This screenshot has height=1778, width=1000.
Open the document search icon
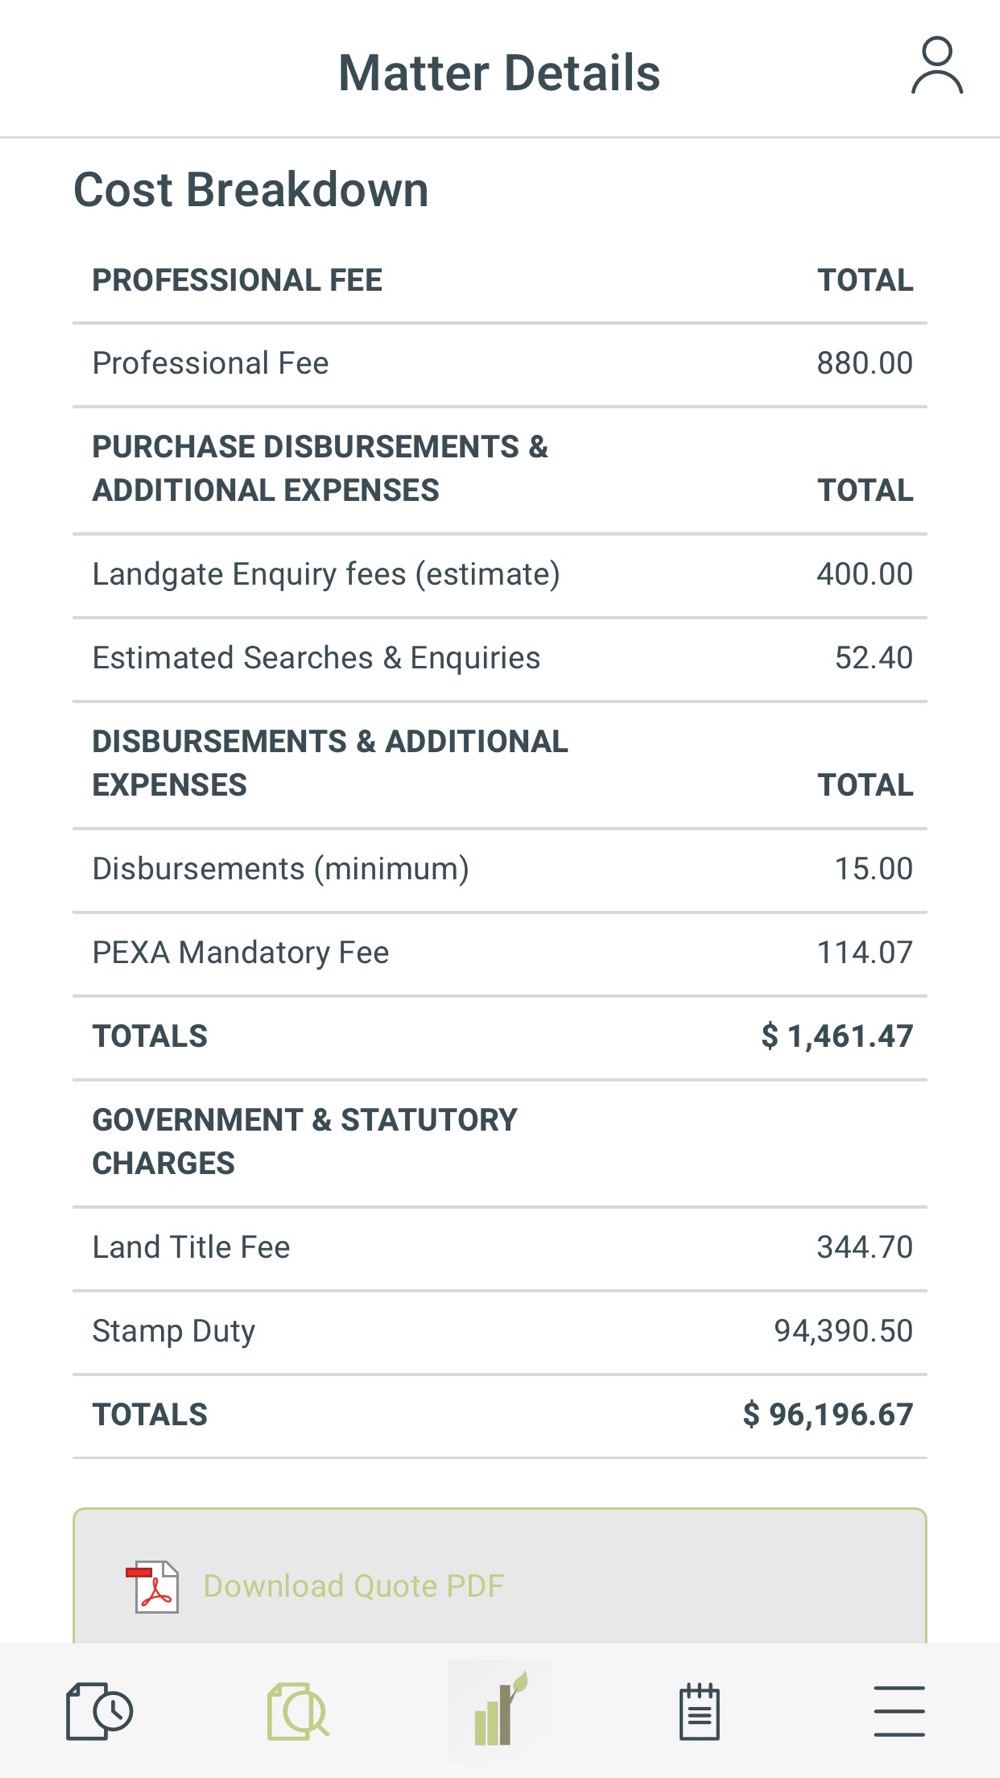(x=298, y=1711)
